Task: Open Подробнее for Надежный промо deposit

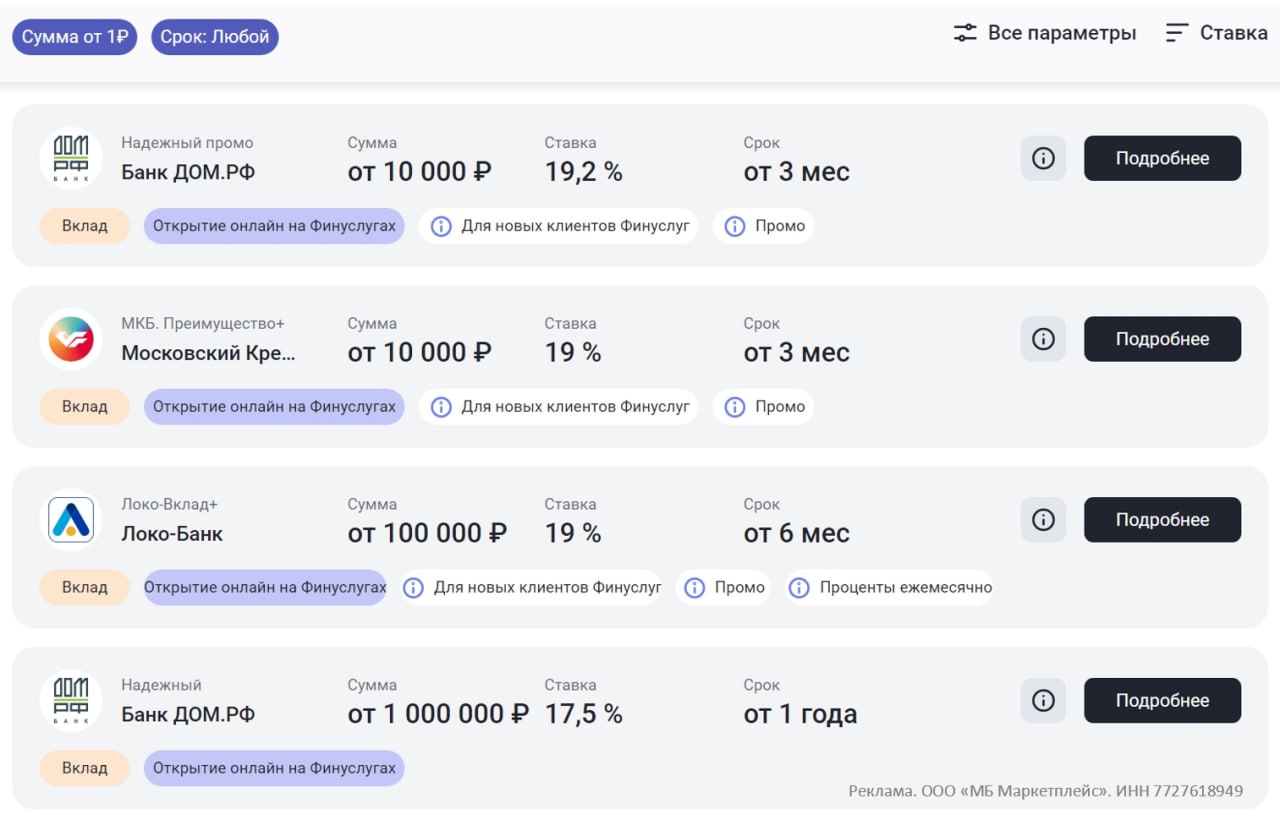Action: tap(1162, 158)
